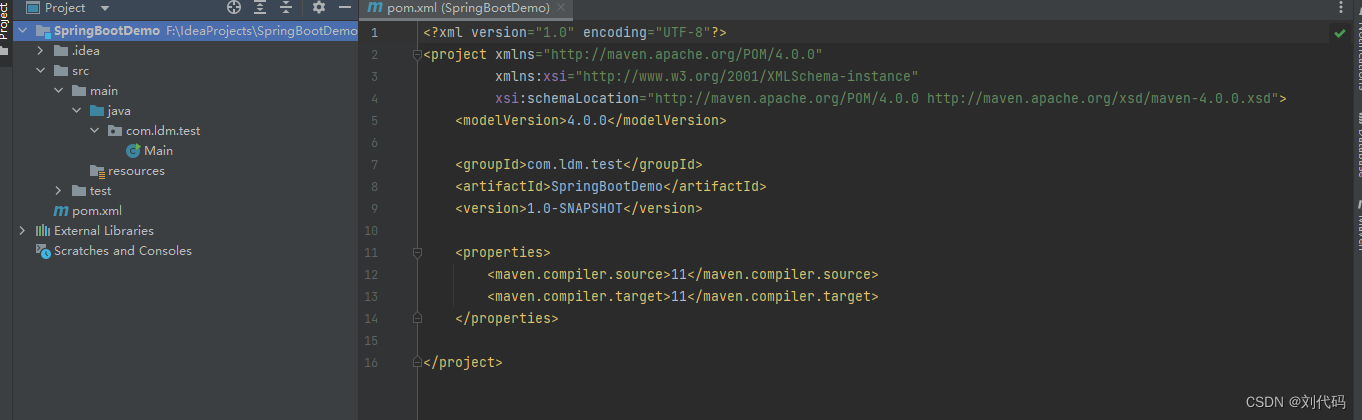The image size is (1362, 420).
Task: Hide the Project tool window
Action: point(345,7)
